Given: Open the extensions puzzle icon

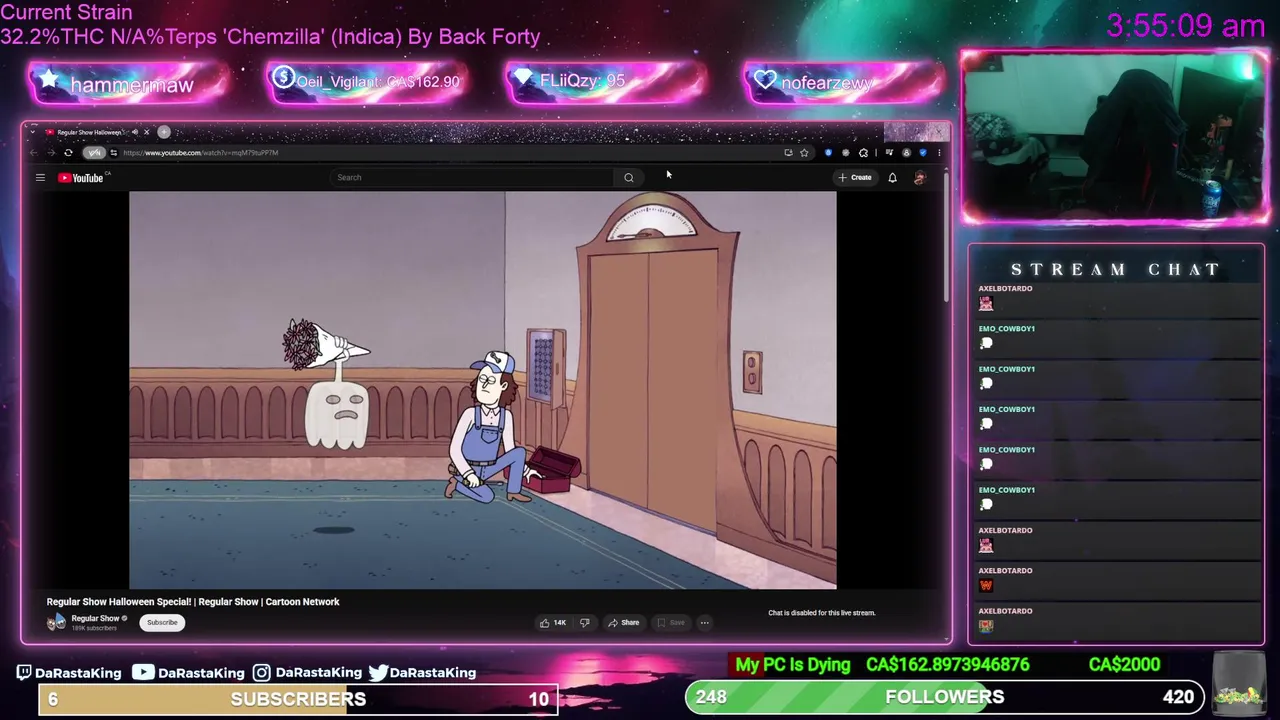Looking at the screenshot, I should pyautogui.click(x=864, y=153).
